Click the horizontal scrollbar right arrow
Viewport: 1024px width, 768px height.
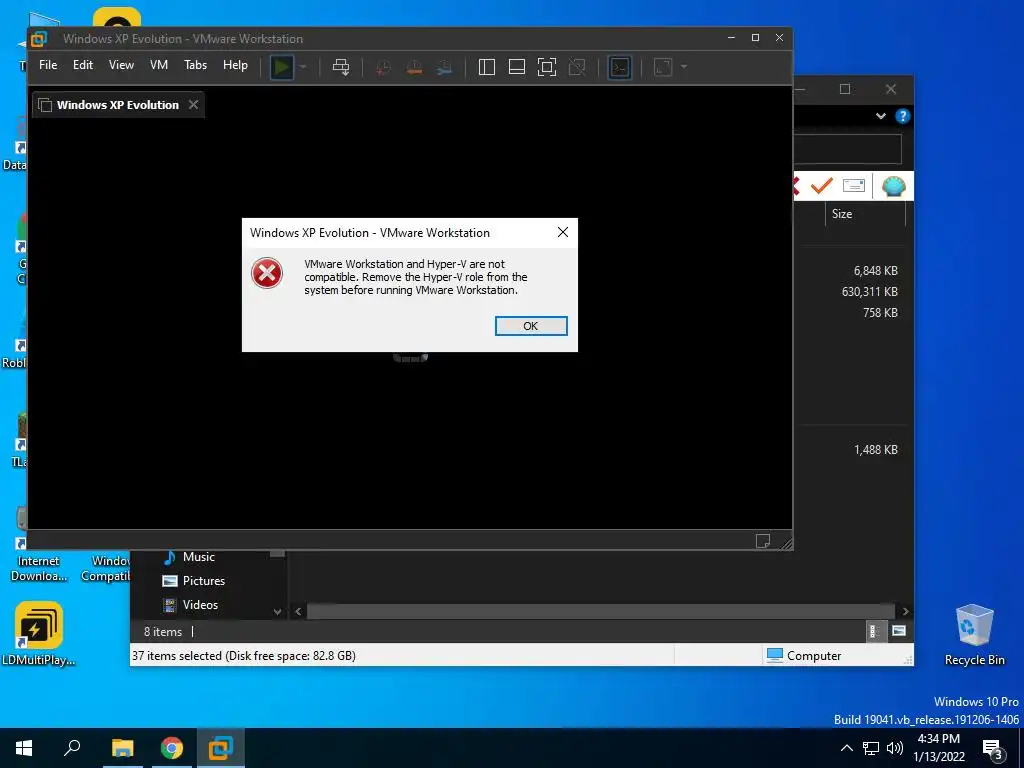(x=906, y=612)
